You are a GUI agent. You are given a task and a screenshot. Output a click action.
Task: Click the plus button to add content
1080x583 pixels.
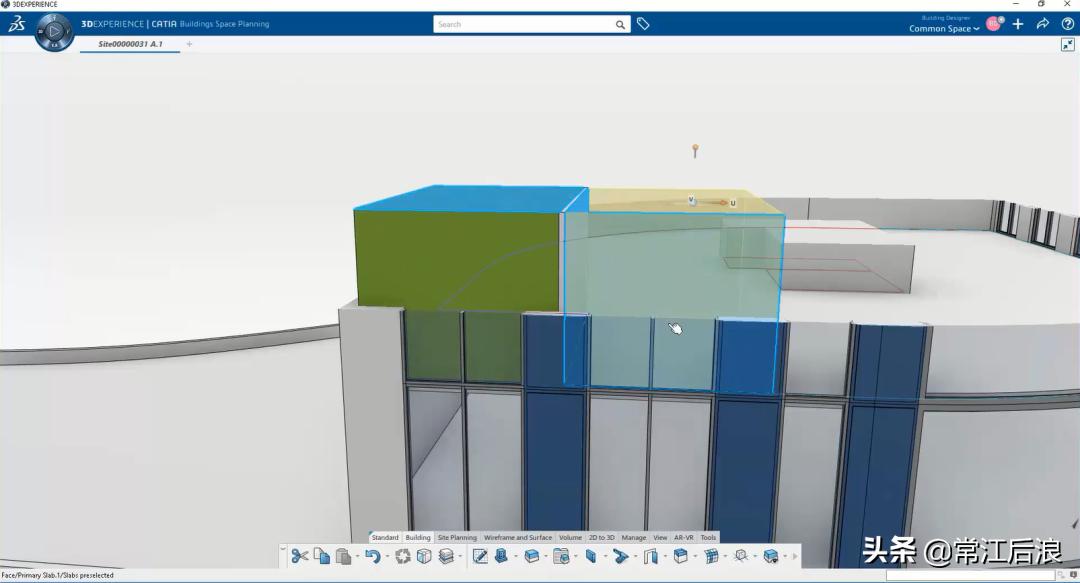click(x=1018, y=24)
